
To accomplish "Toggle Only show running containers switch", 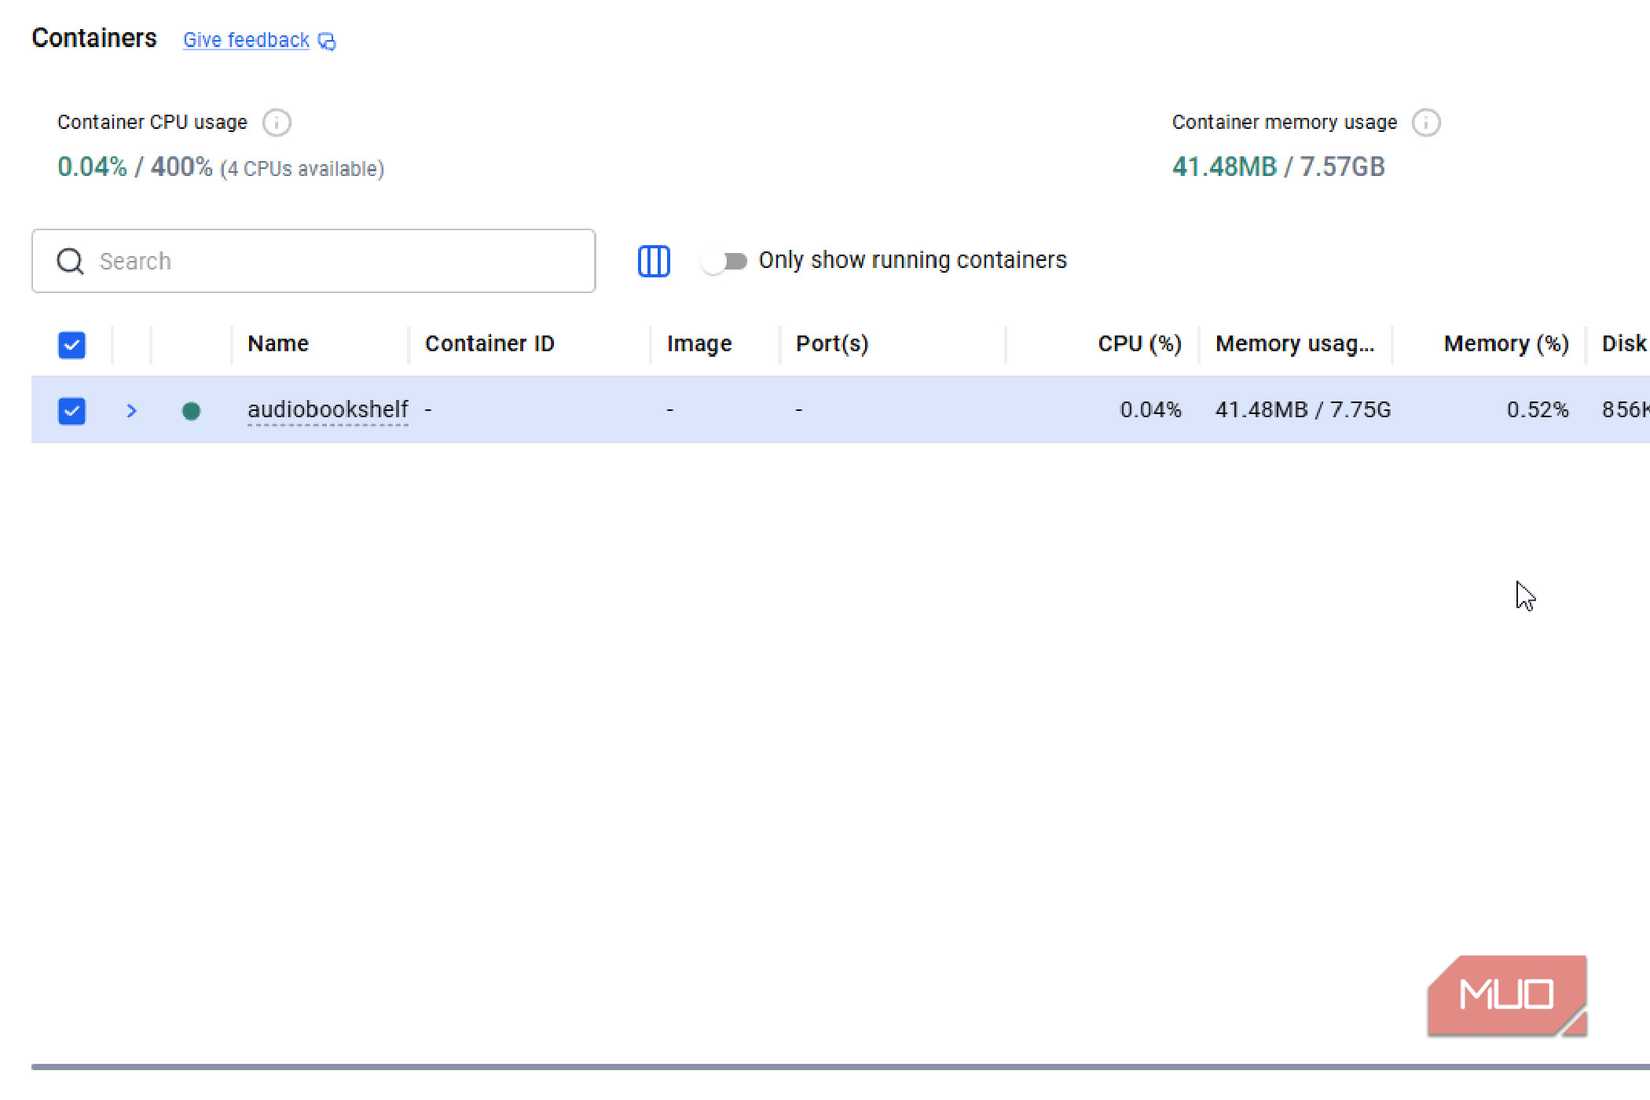I will click(x=724, y=261).
